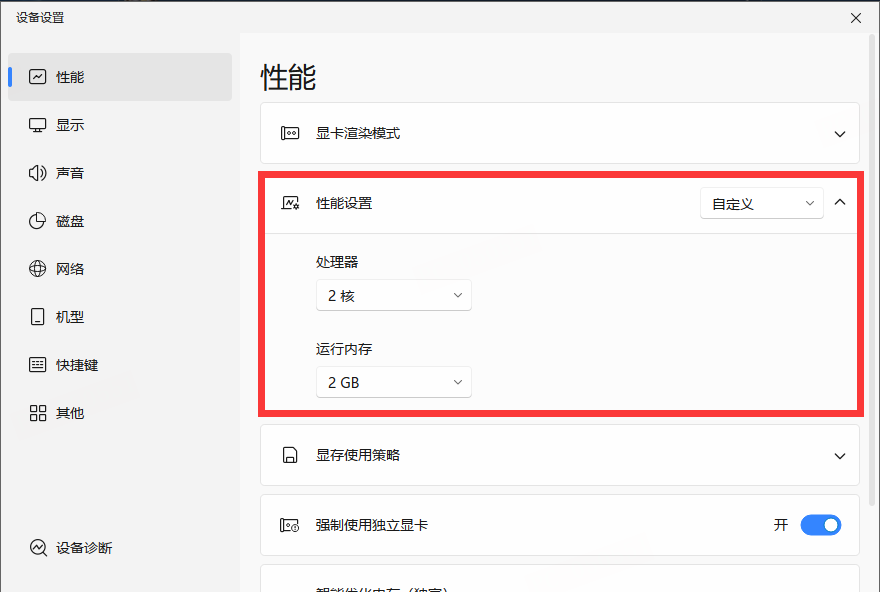Click the 网络 globe icon
This screenshot has height=592, width=880.
[x=38, y=269]
